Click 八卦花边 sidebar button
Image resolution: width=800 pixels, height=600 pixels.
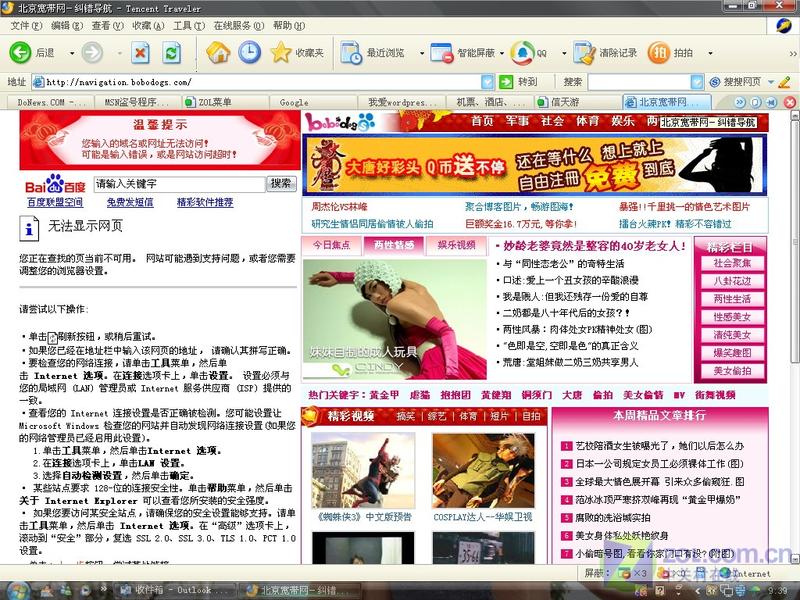[x=732, y=281]
